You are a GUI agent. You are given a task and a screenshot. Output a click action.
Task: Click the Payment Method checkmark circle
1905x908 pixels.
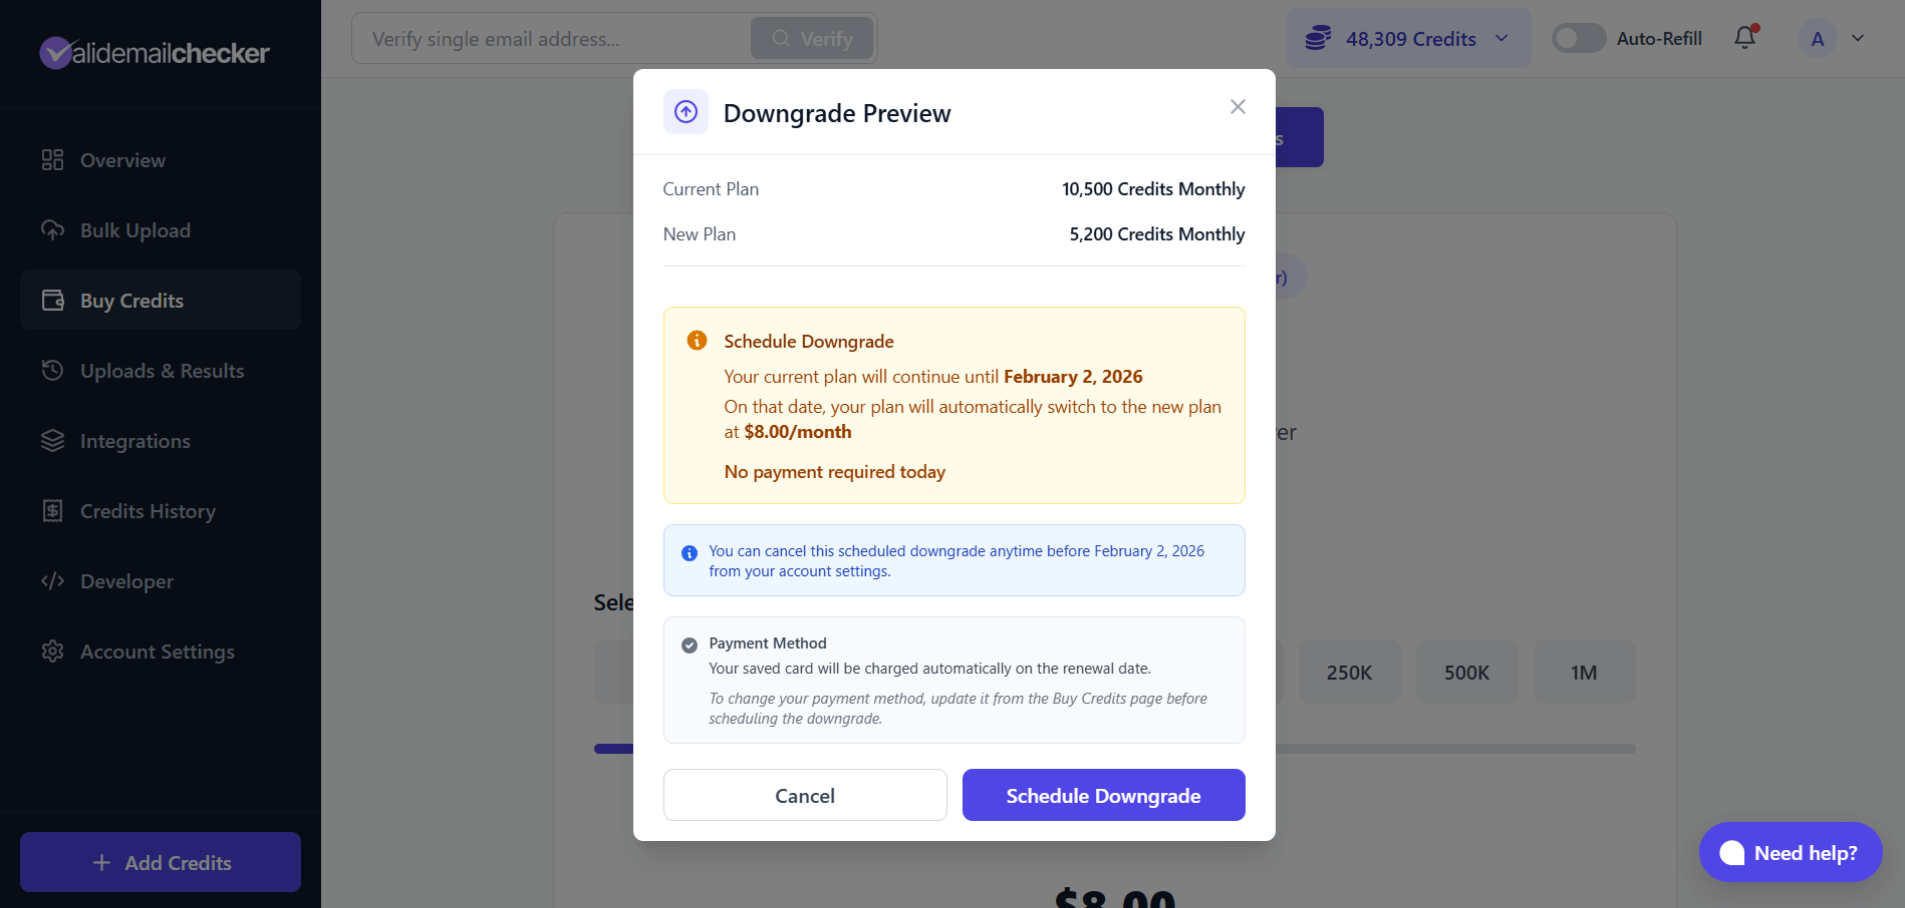point(690,644)
